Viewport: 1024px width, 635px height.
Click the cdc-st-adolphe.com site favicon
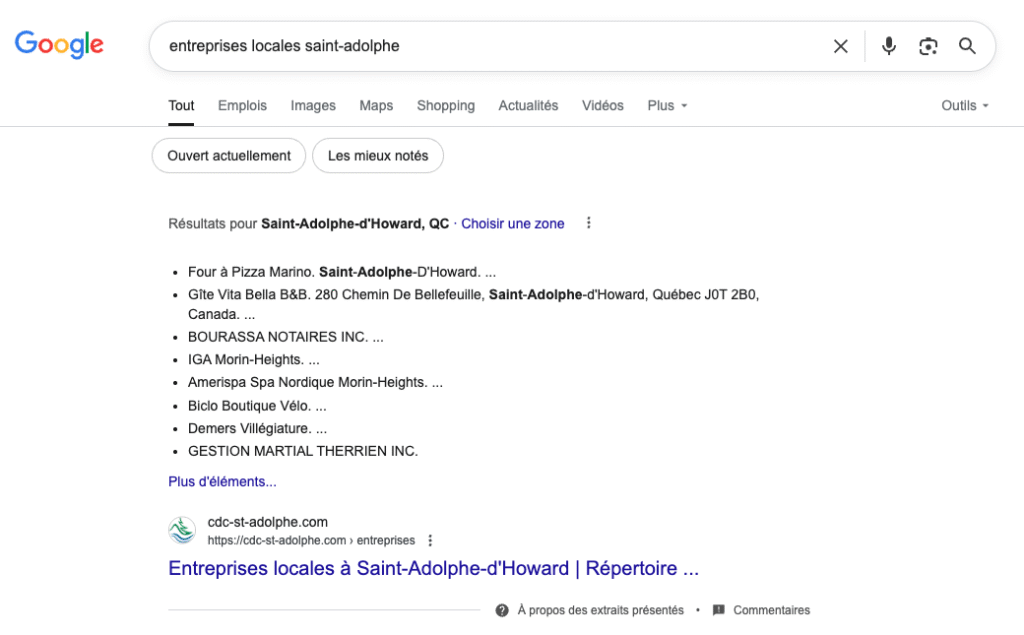[182, 531]
